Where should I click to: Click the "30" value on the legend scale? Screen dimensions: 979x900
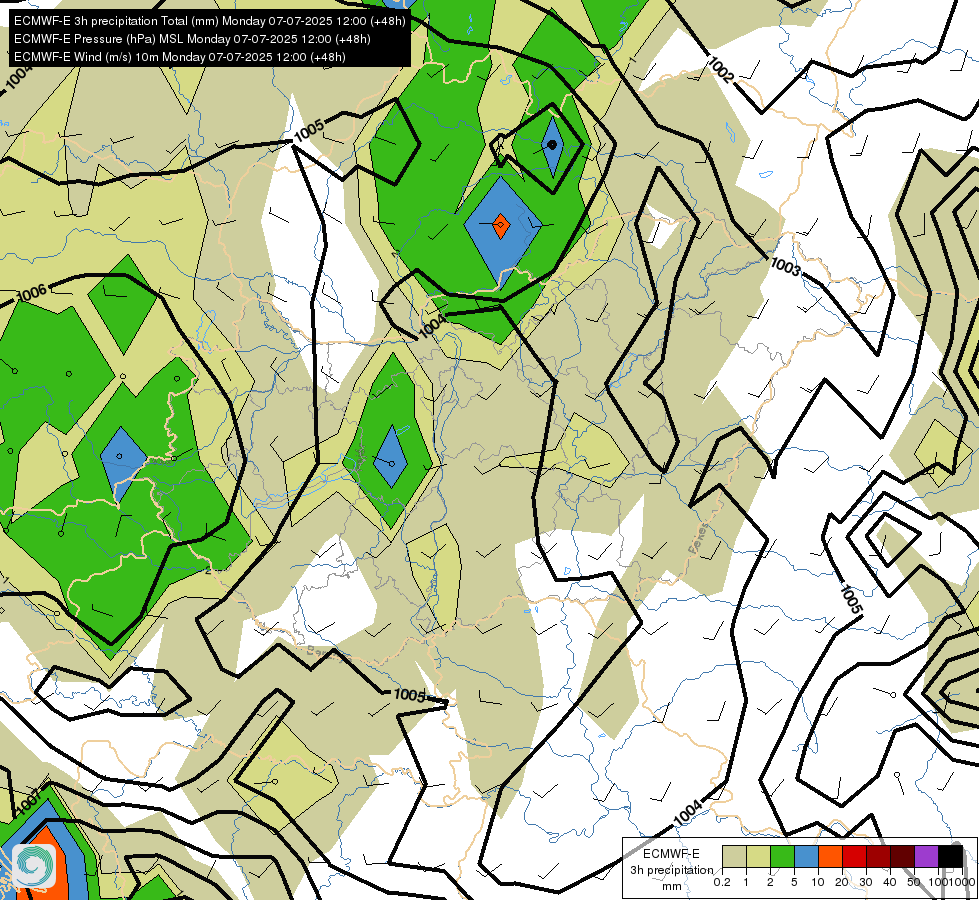(x=866, y=882)
